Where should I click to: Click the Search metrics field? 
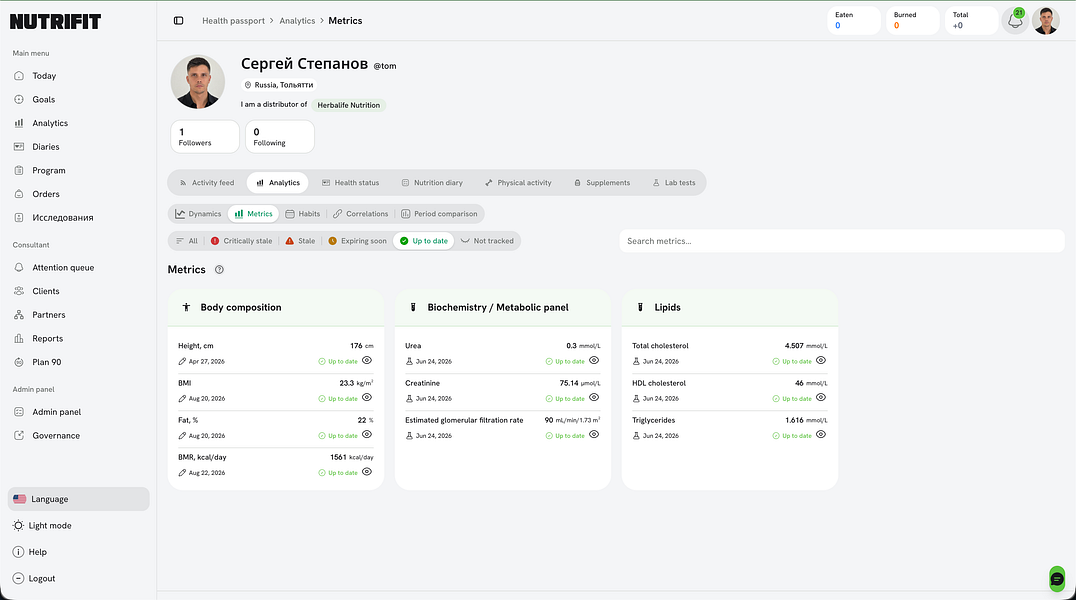click(x=842, y=241)
